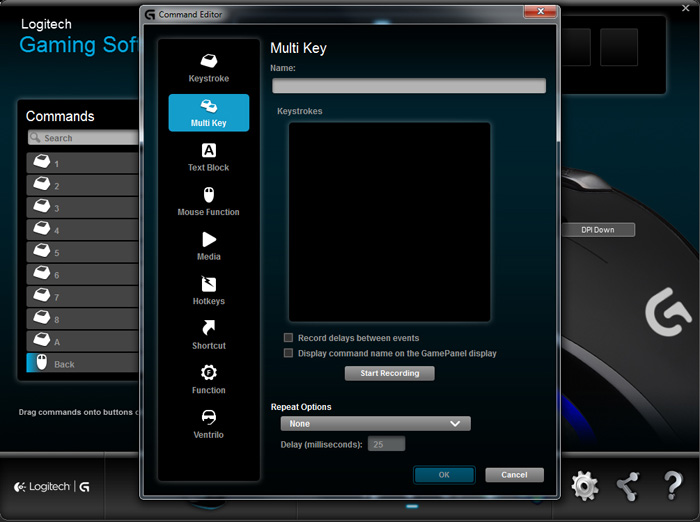The height and width of the screenshot is (522, 700).
Task: Cancel the Command Editor dialog
Action: click(514, 475)
